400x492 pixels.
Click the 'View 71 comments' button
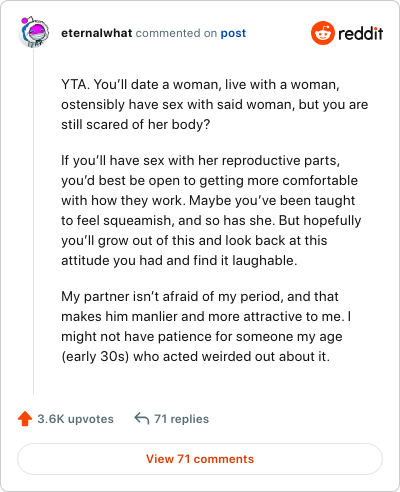click(200, 459)
